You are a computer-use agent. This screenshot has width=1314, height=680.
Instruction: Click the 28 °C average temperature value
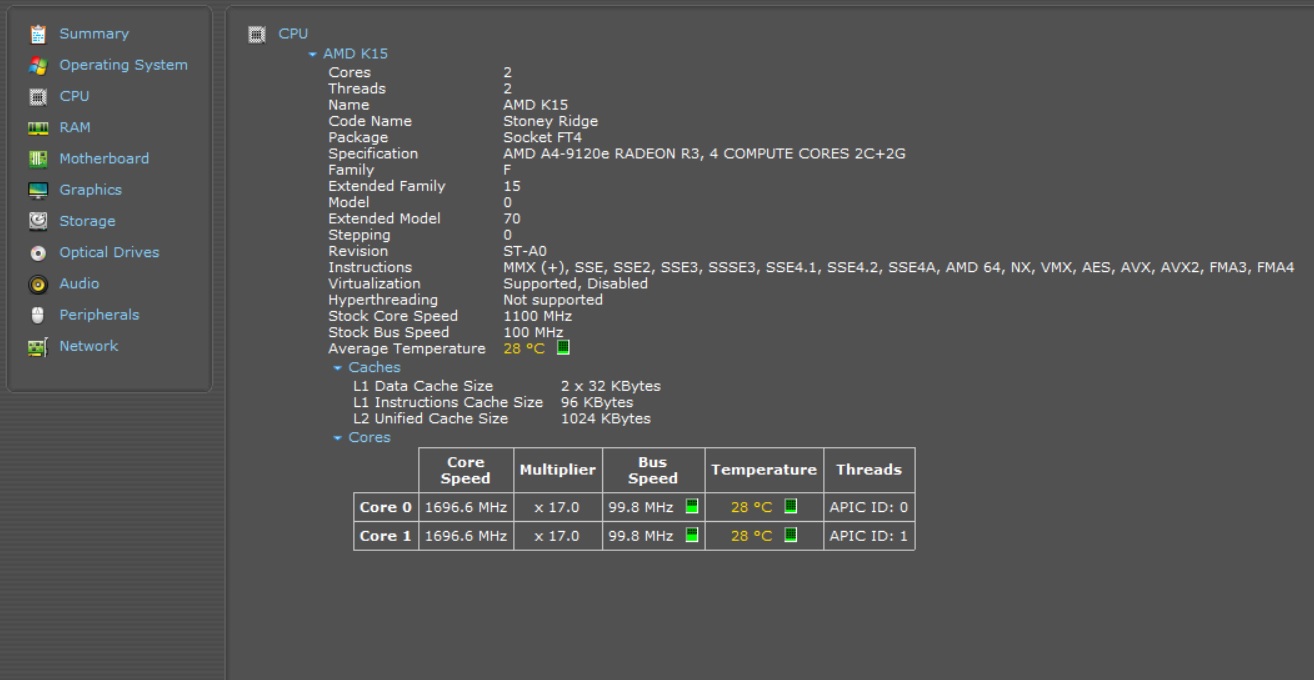point(524,349)
